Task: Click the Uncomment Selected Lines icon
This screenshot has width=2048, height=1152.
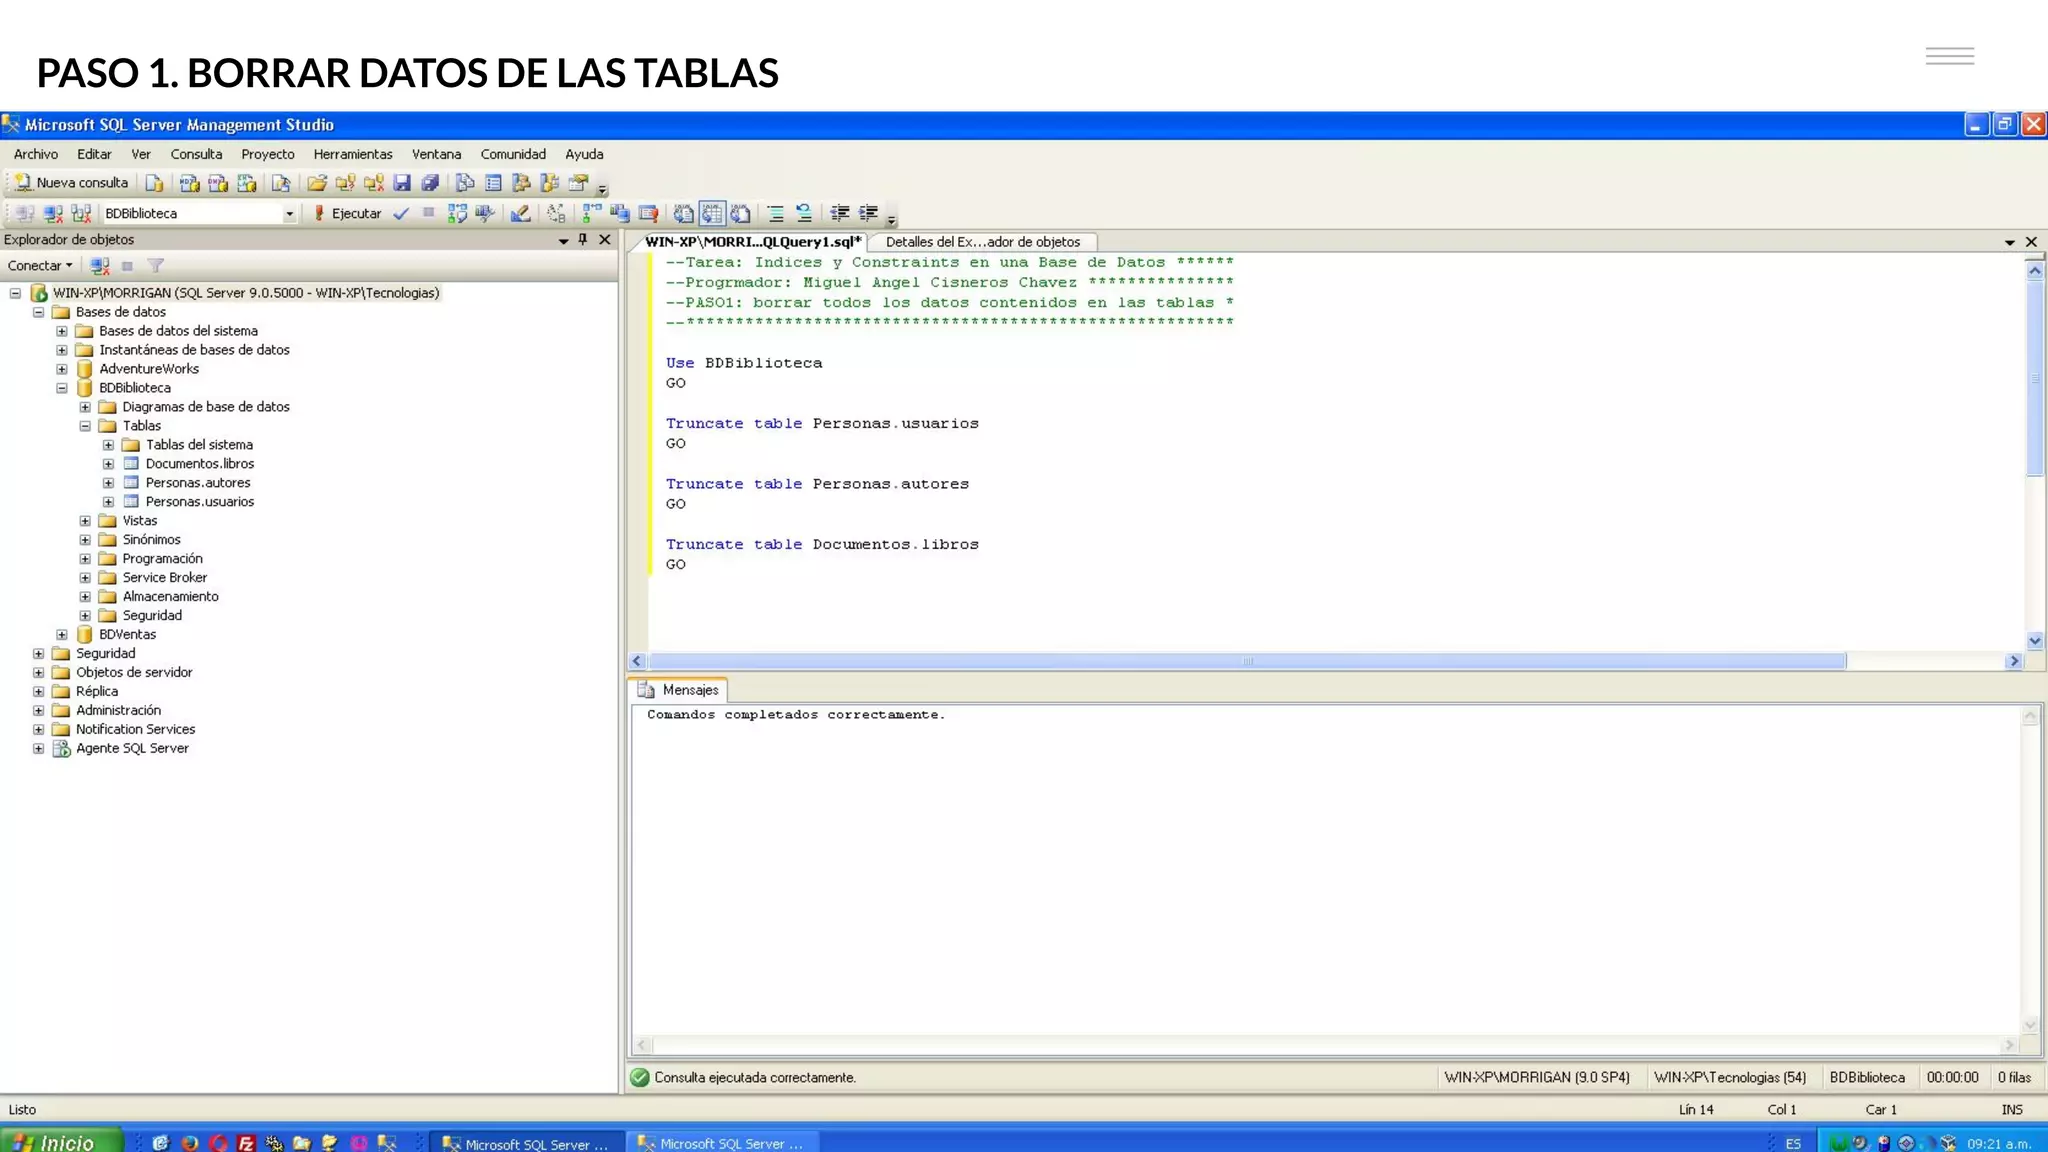Action: pos(804,213)
